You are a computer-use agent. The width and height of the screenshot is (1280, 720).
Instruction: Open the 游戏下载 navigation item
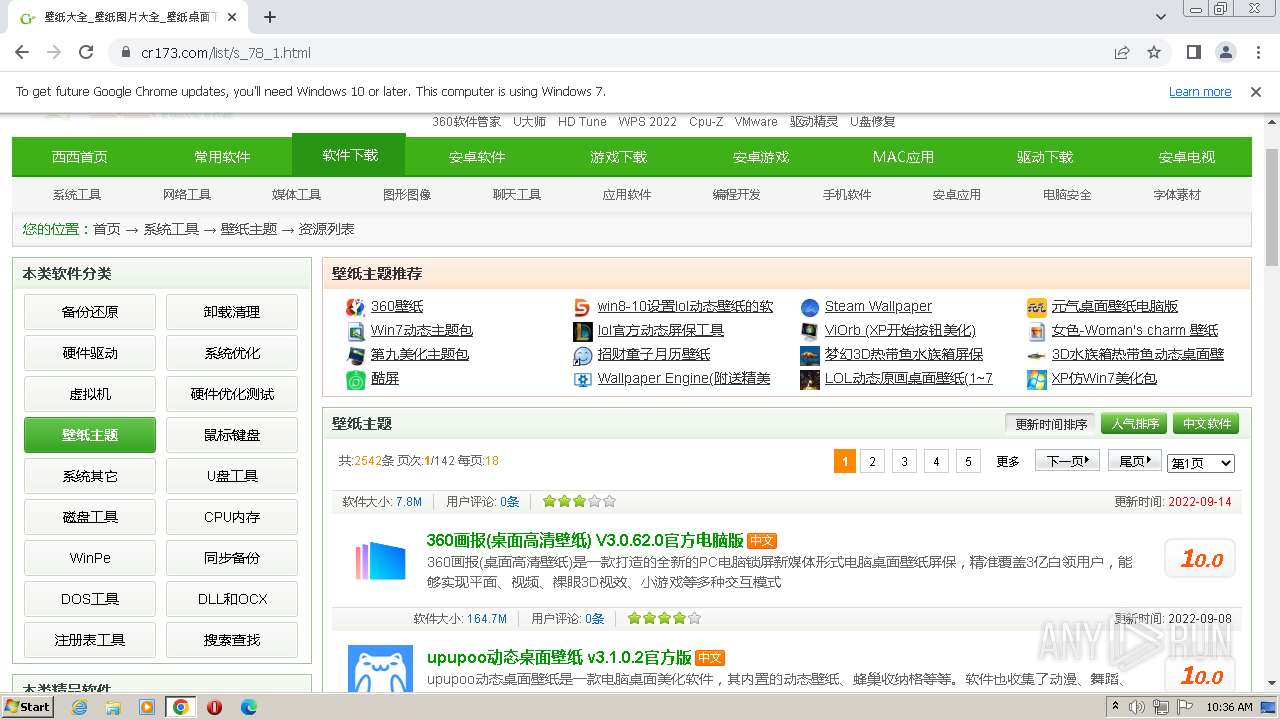coord(619,157)
